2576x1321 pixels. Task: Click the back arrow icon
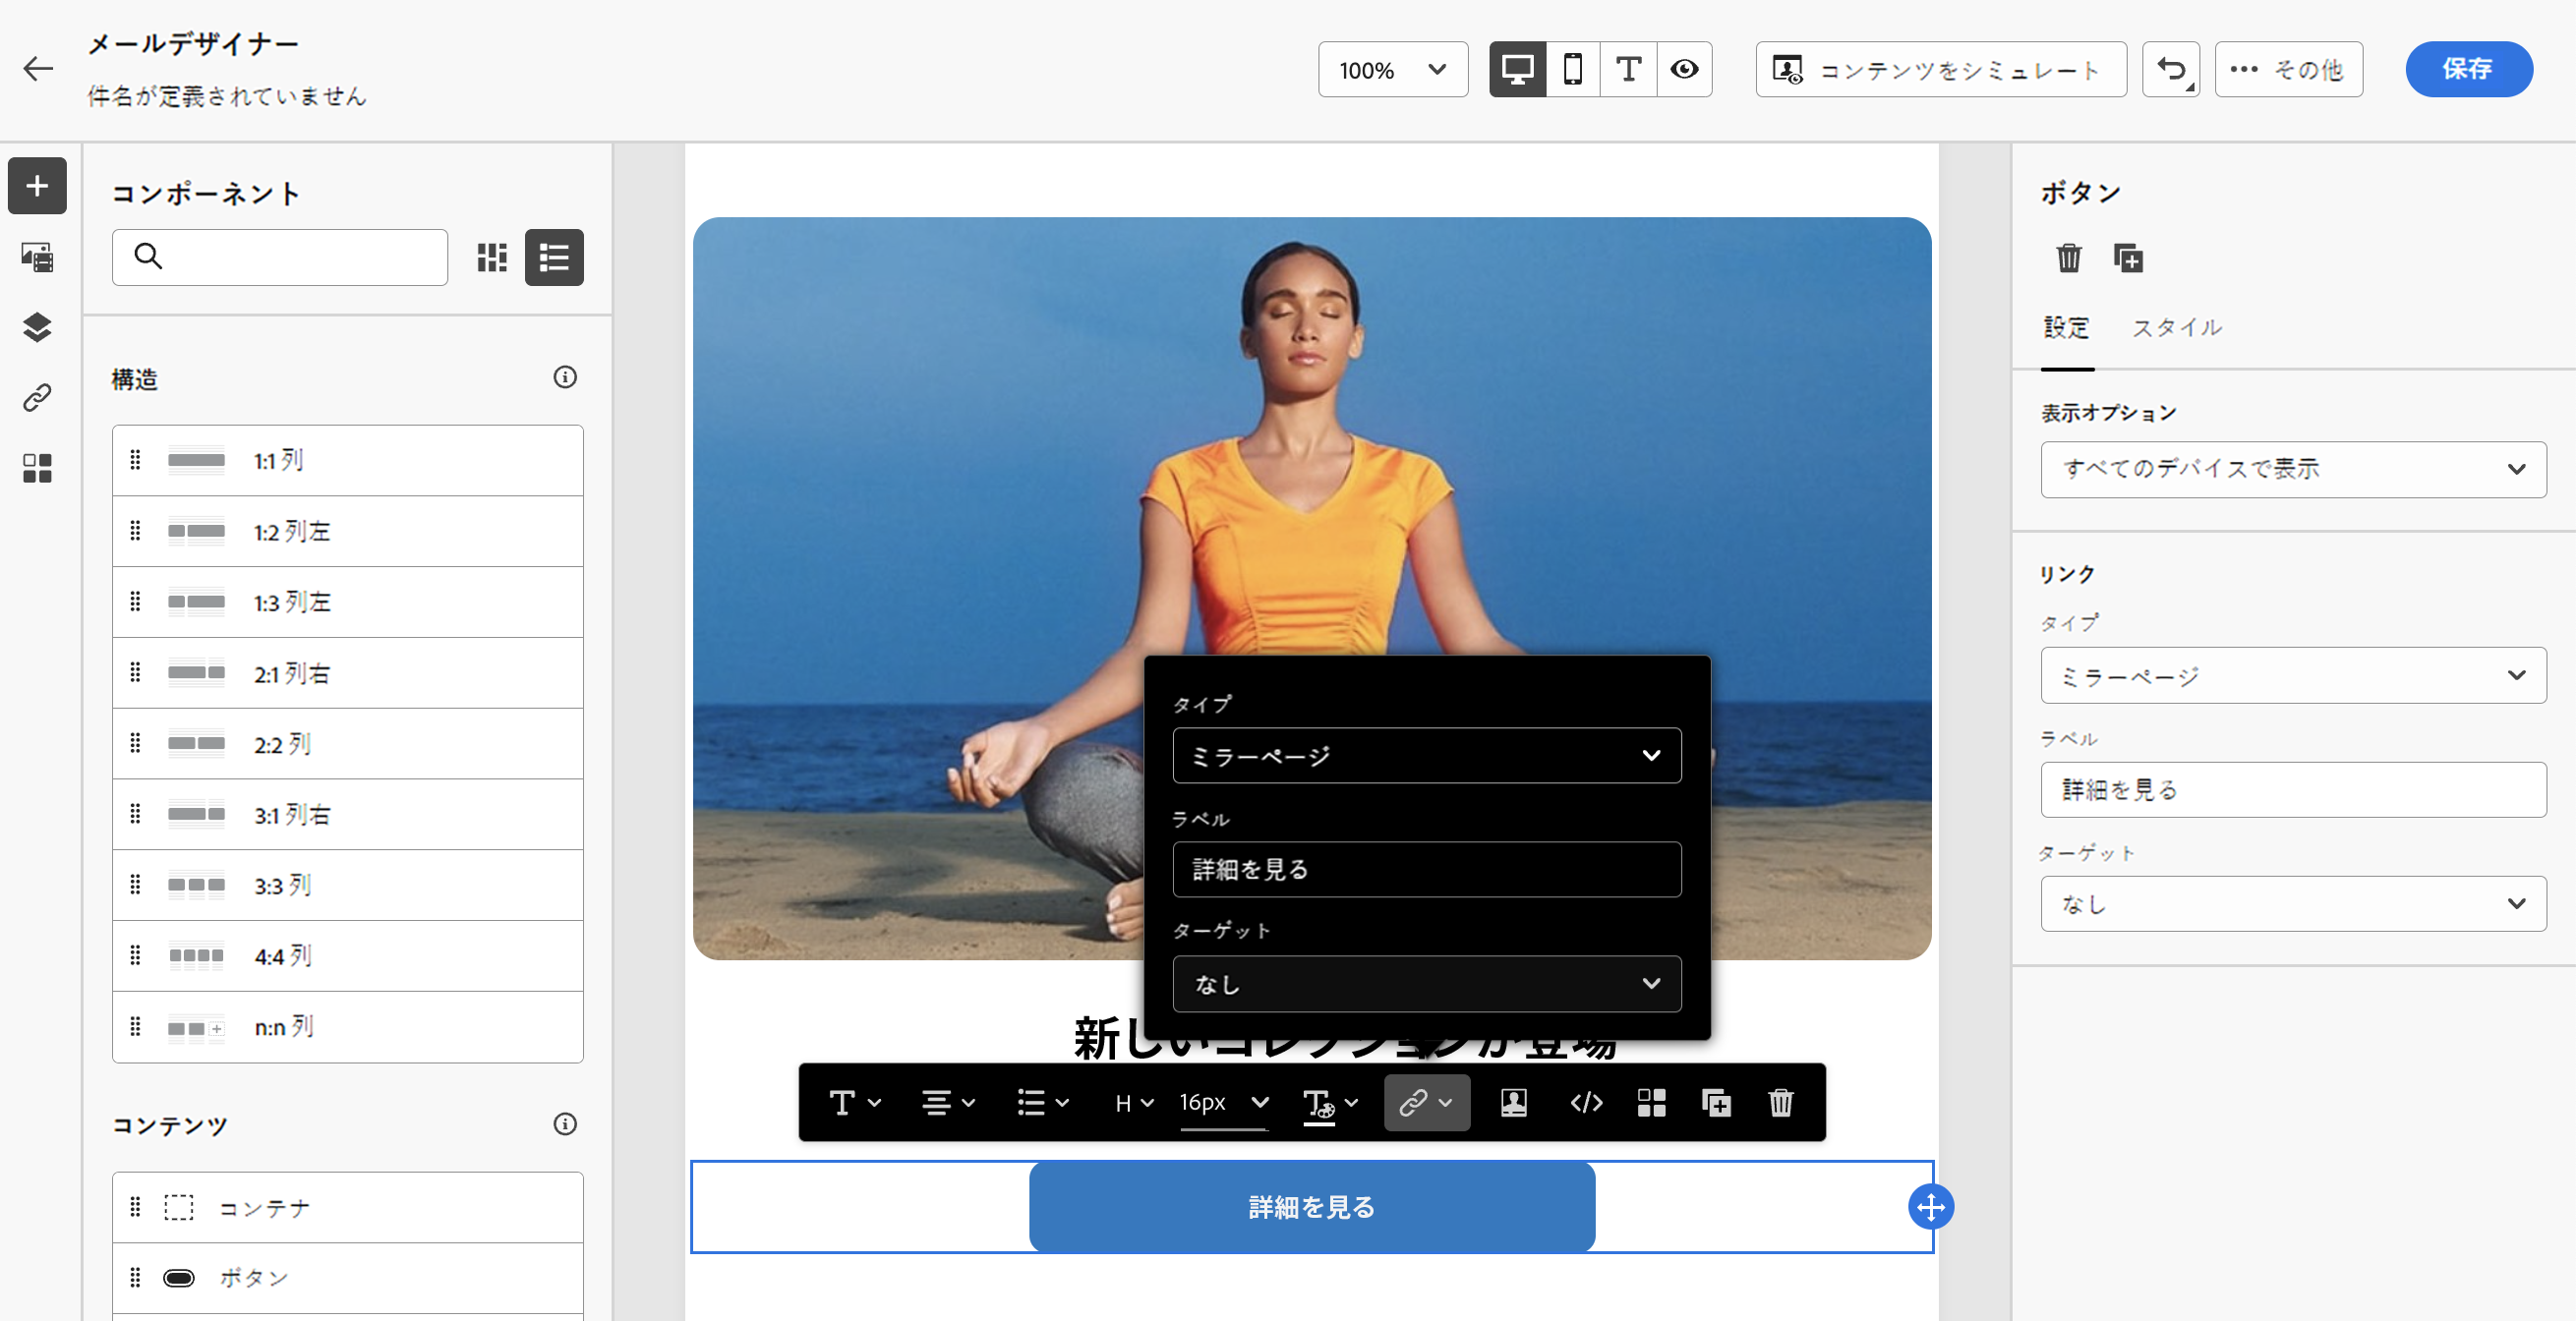[38, 69]
